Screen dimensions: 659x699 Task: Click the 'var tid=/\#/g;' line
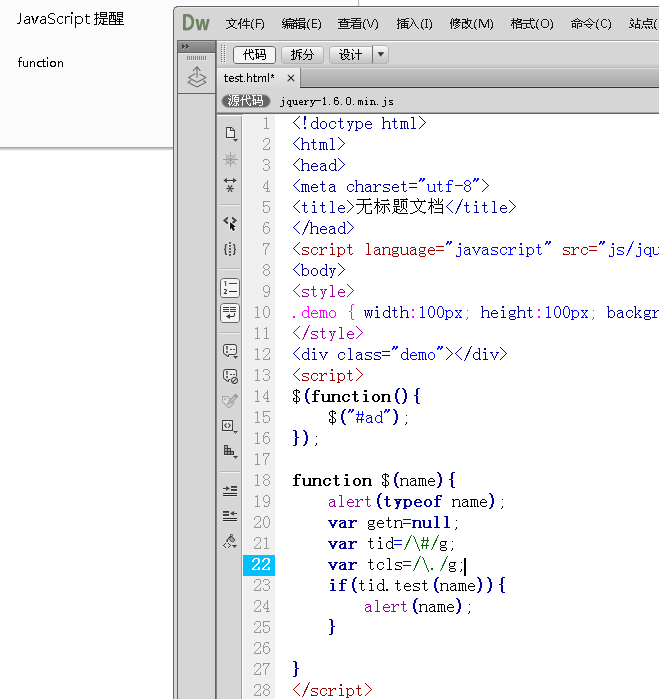(391, 543)
